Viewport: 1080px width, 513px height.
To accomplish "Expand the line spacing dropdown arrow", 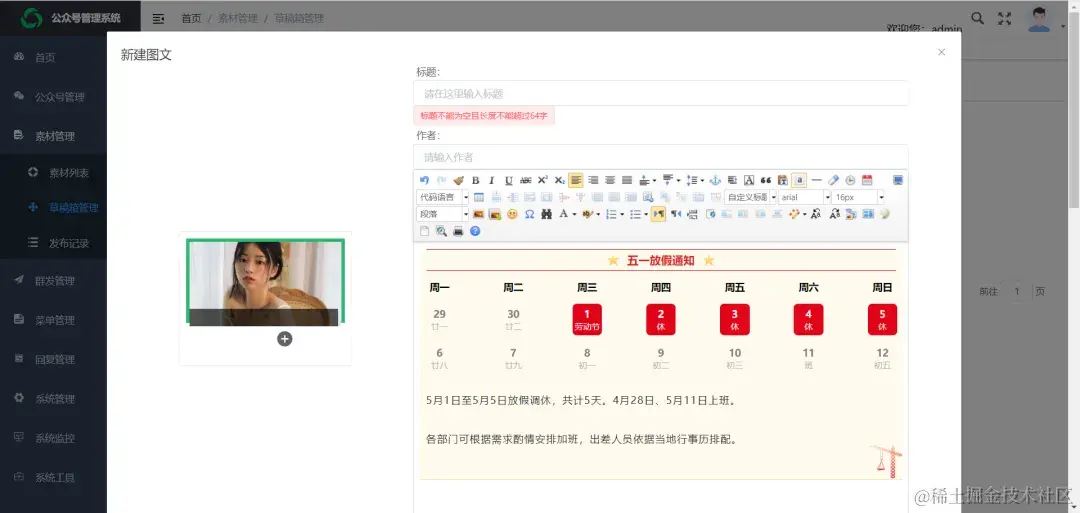I will (x=703, y=180).
